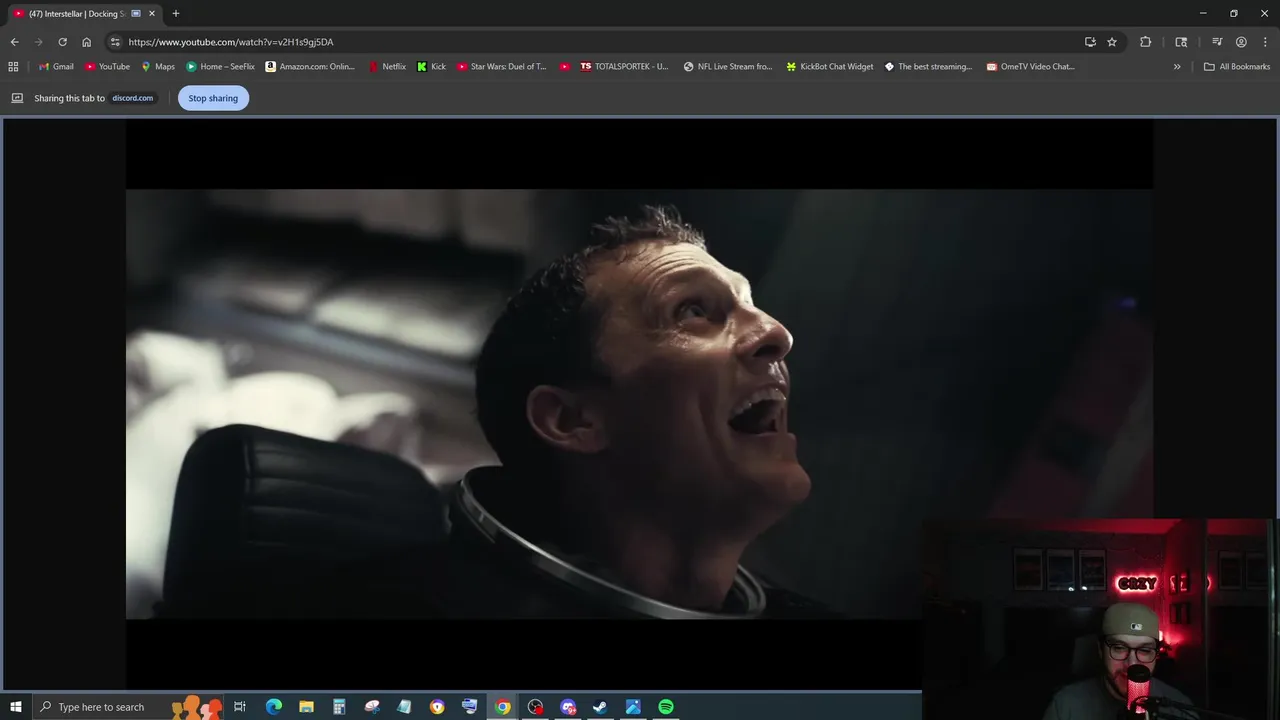Open Chrome's three-dot menu
Viewport: 1280px width, 720px height.
[x=1265, y=42]
